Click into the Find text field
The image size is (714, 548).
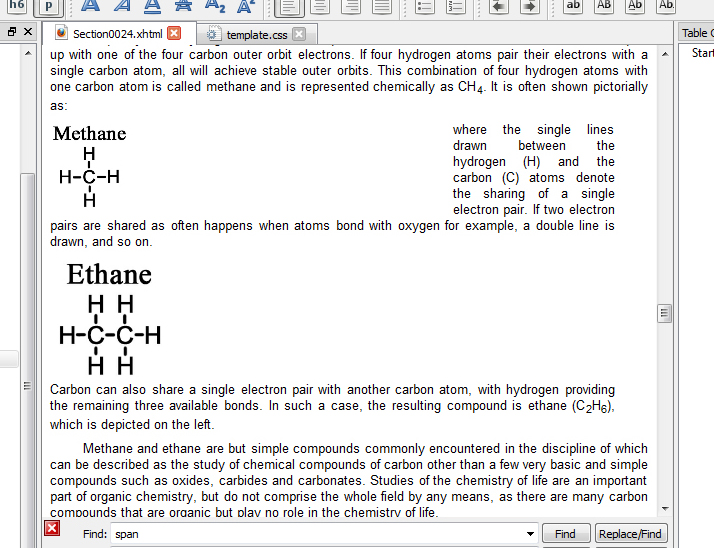coord(317,534)
